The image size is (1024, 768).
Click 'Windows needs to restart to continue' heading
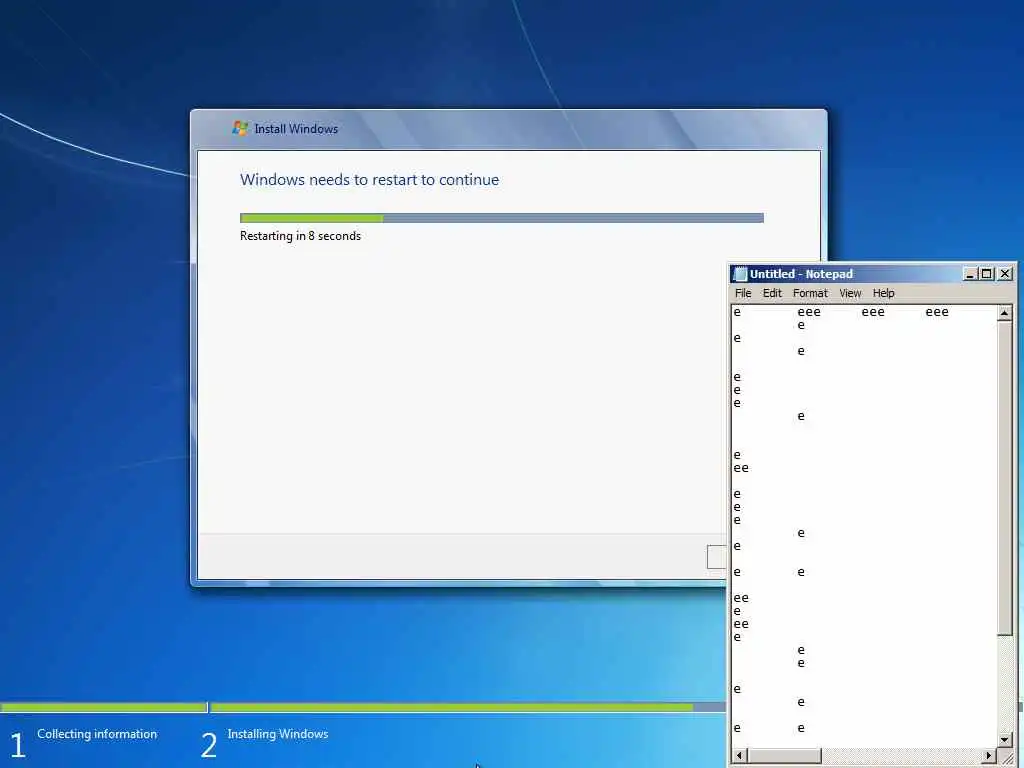pyautogui.click(x=369, y=180)
